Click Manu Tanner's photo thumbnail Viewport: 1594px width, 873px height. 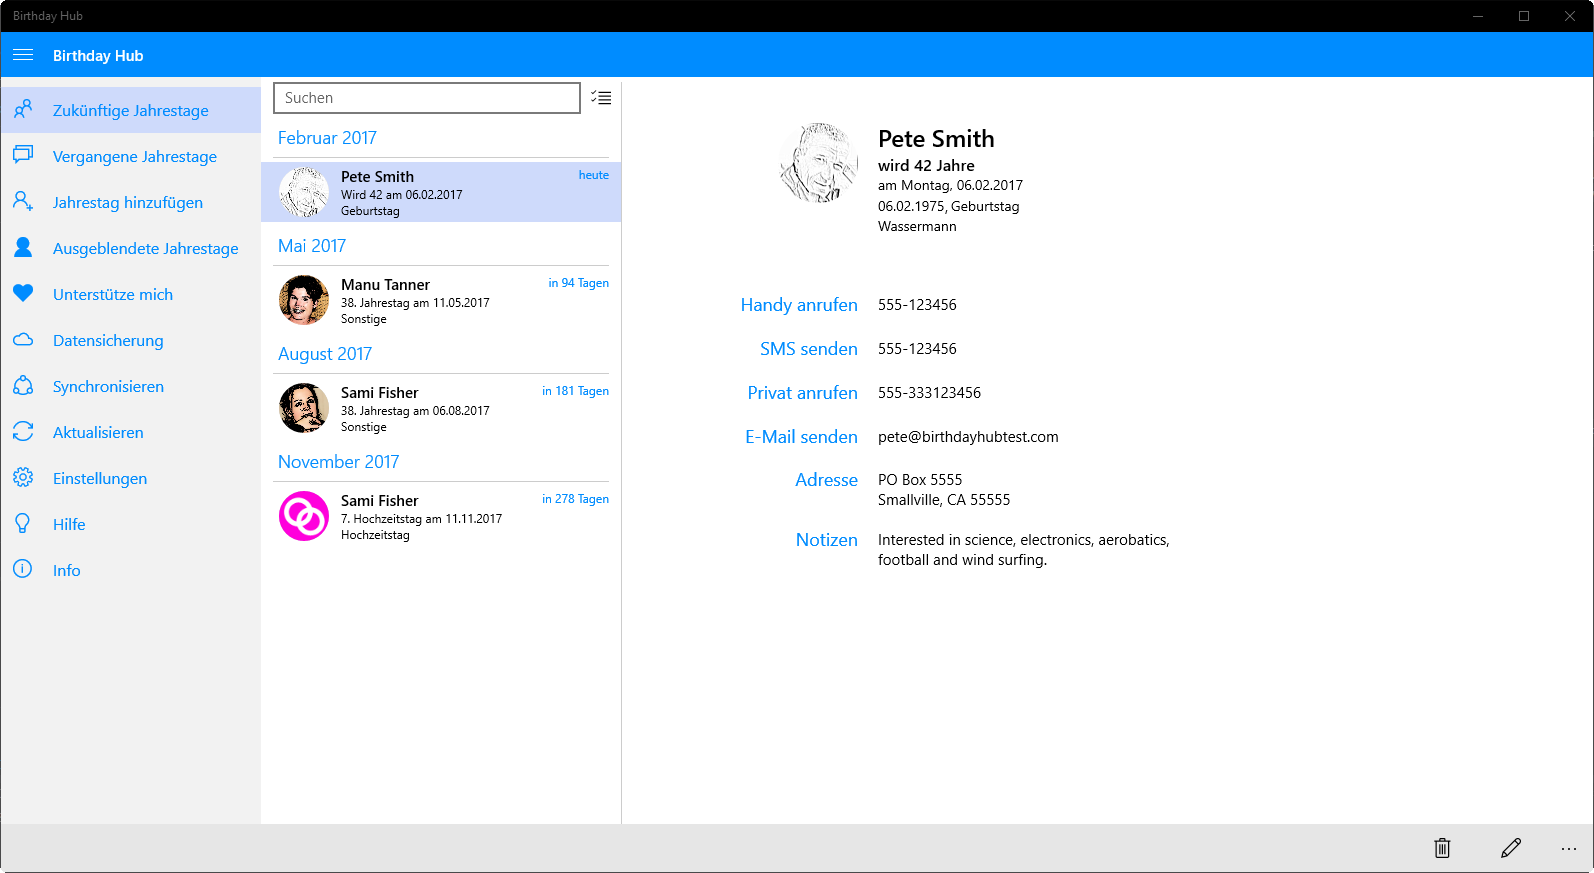pyautogui.click(x=304, y=300)
